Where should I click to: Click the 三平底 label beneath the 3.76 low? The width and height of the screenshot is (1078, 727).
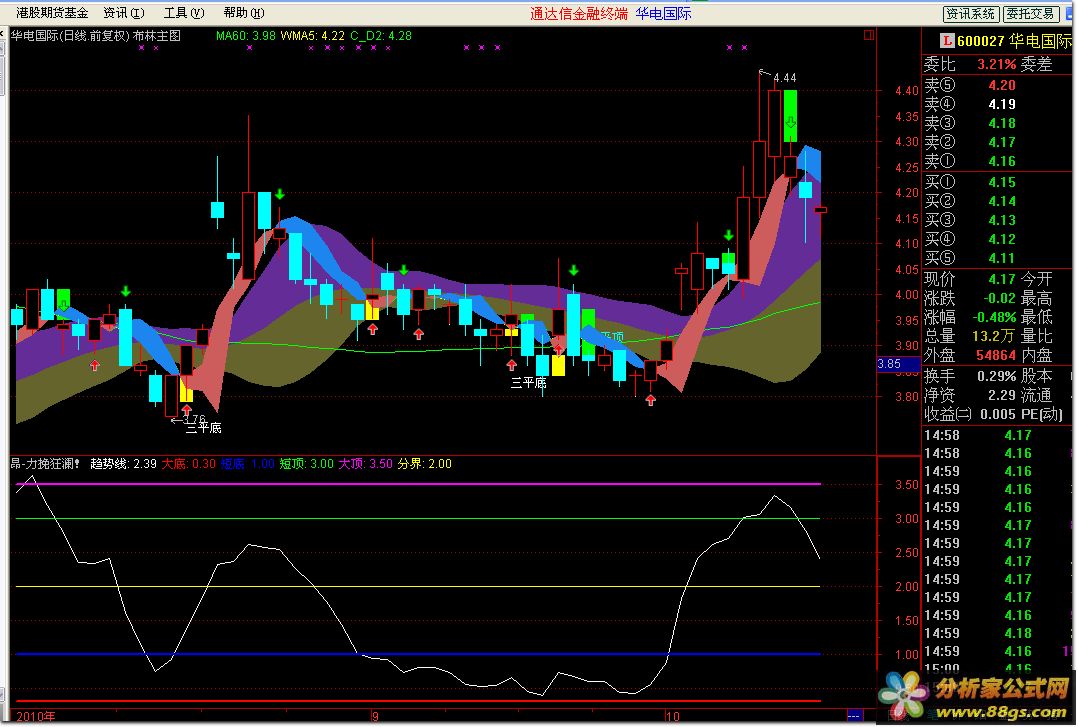pyautogui.click(x=204, y=428)
